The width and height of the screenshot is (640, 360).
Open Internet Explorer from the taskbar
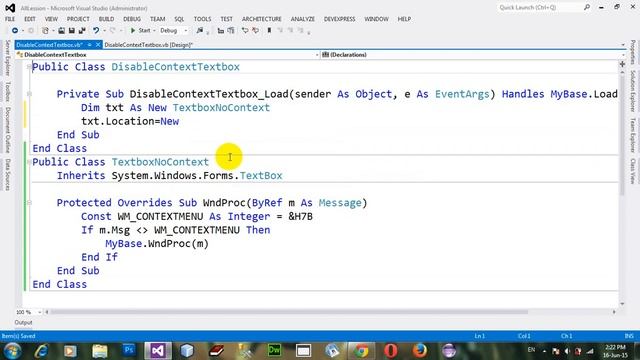click(x=41, y=351)
